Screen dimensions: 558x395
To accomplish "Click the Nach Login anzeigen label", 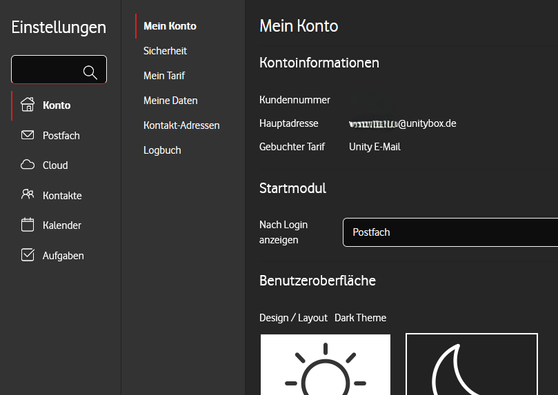I will pyautogui.click(x=284, y=232).
